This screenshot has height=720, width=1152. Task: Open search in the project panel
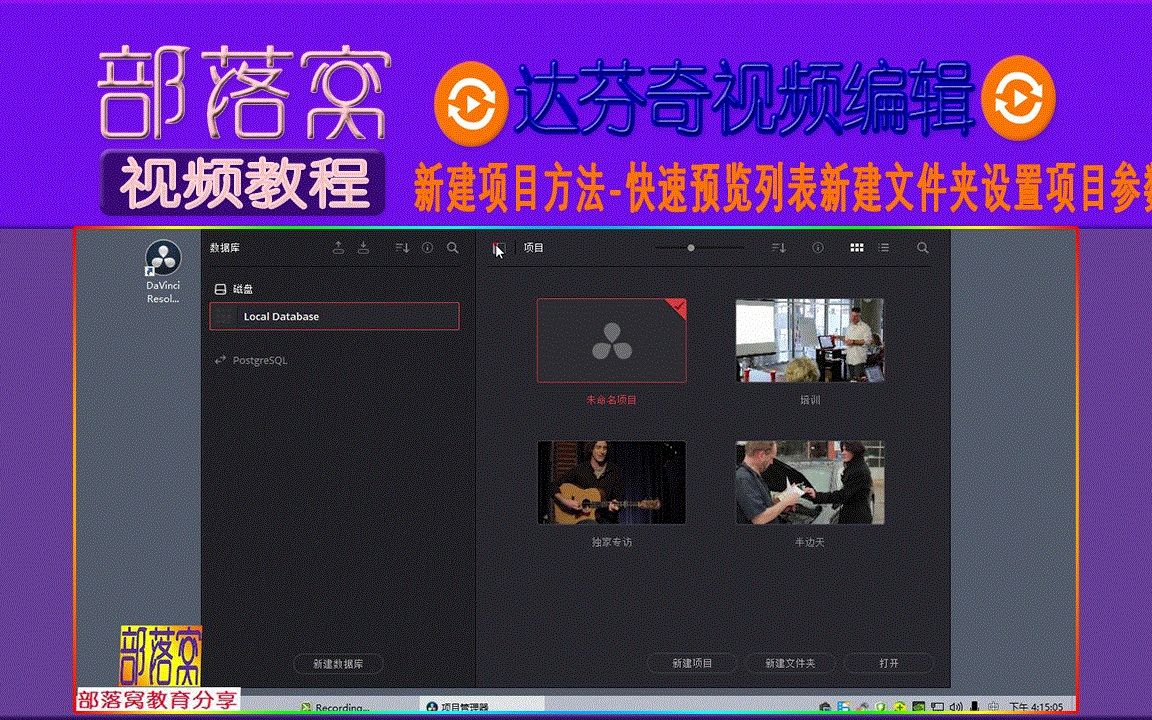tap(922, 247)
